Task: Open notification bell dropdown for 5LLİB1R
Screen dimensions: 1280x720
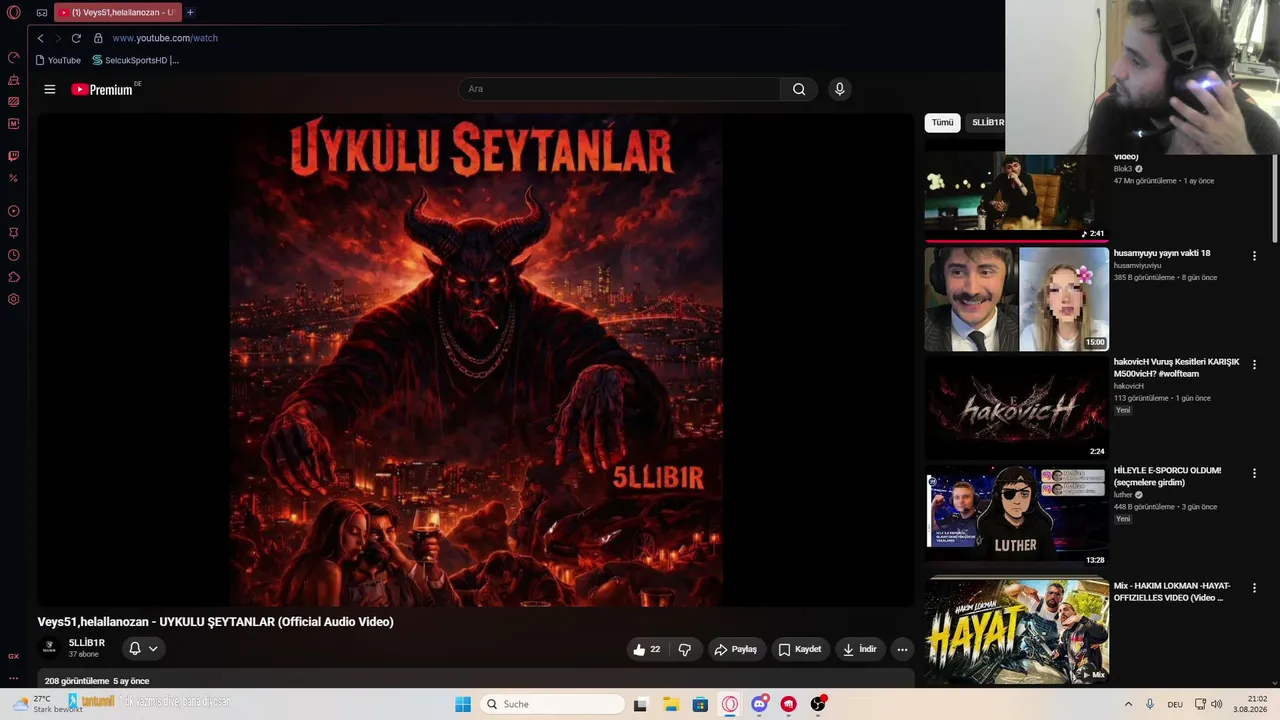Action: 143,649
